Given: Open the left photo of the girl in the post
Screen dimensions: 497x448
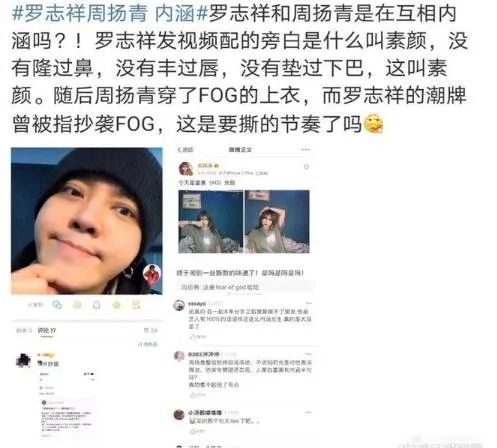Looking at the screenshot, I should coord(211,222).
